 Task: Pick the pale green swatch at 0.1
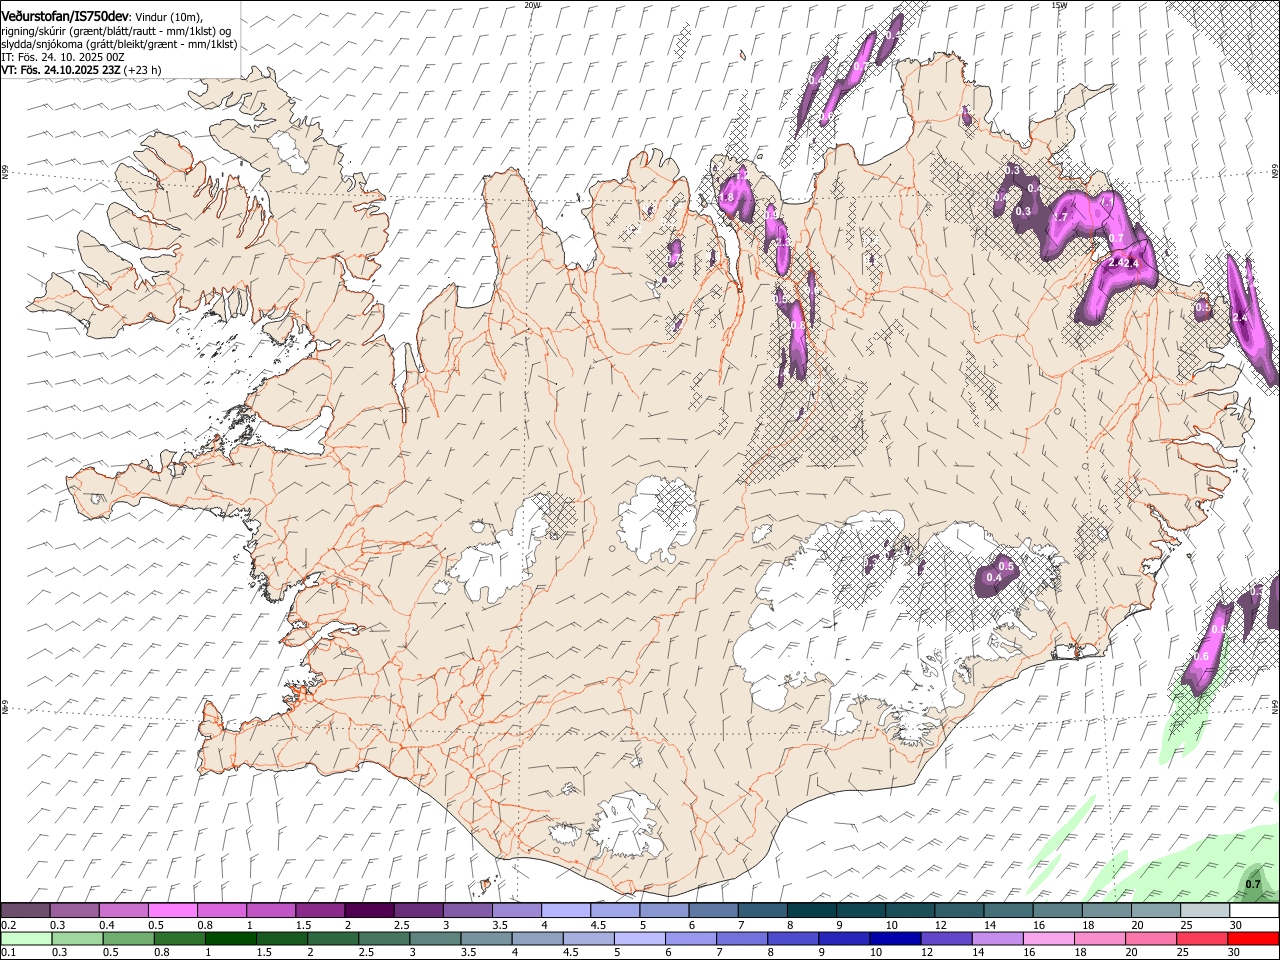click(26, 939)
